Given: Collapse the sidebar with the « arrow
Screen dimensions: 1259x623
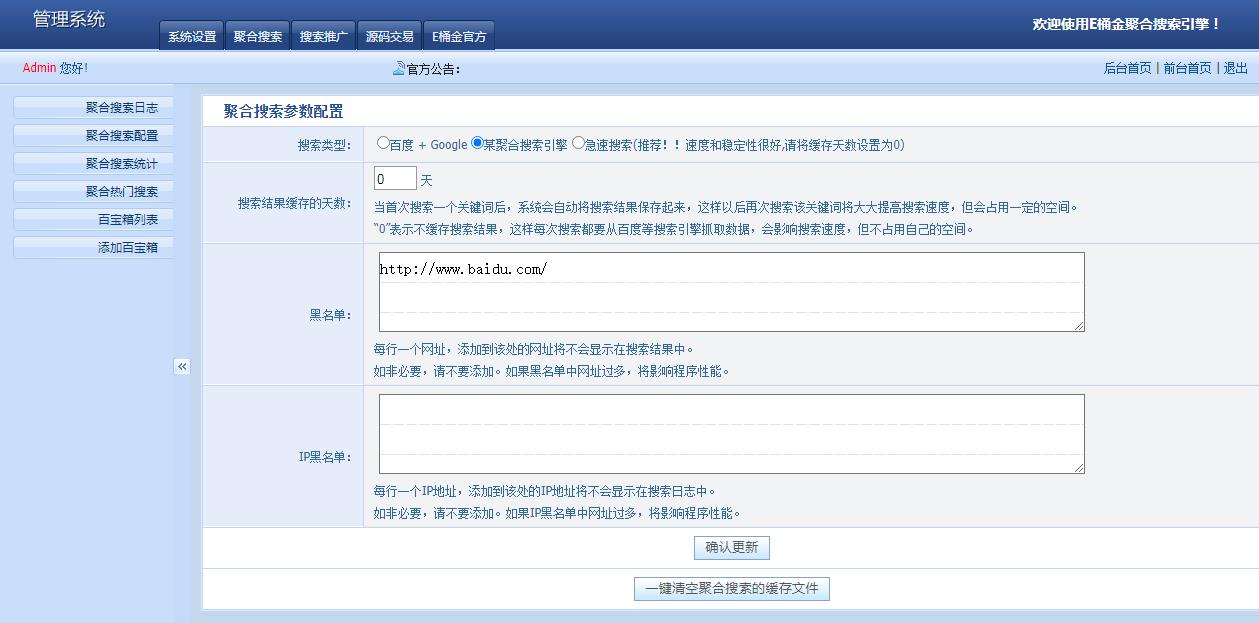Looking at the screenshot, I should [x=182, y=367].
